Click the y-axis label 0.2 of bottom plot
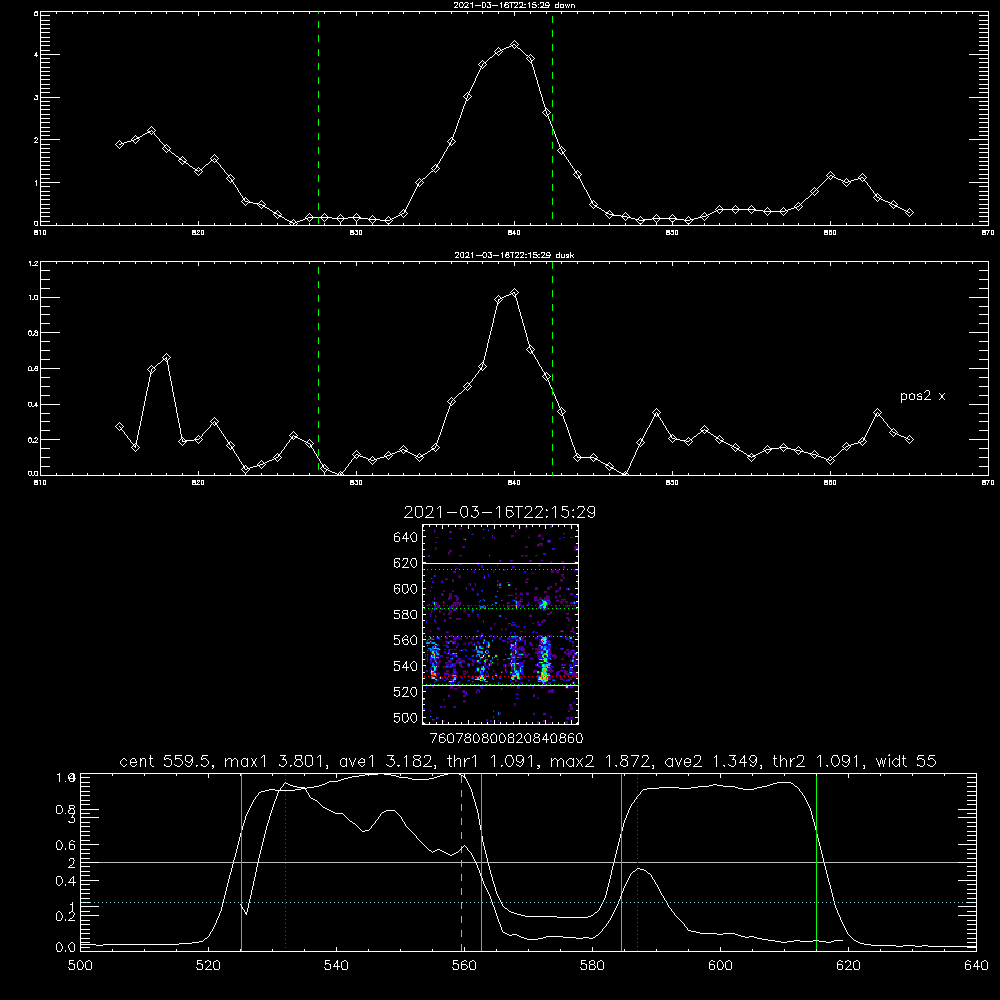Screen dimensions: 1000x1000 click(x=65, y=916)
